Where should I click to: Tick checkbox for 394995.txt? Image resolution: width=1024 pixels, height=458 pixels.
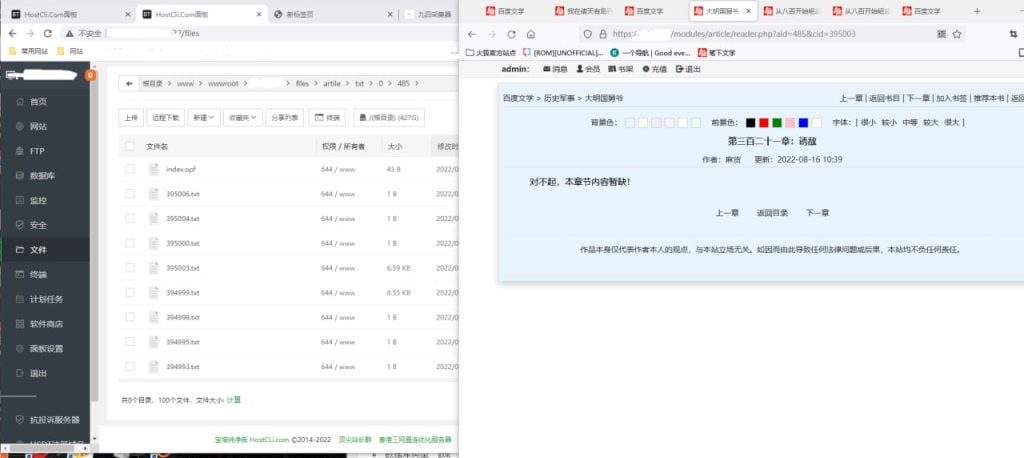click(130, 342)
